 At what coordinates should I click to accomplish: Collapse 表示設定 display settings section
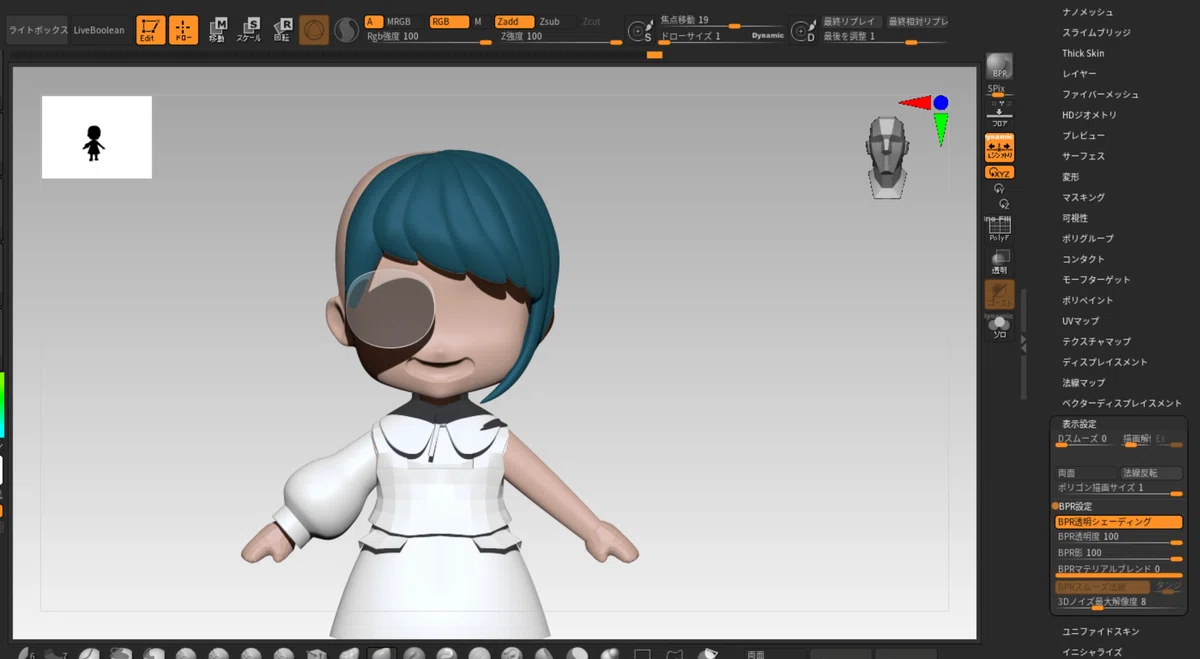point(1079,424)
